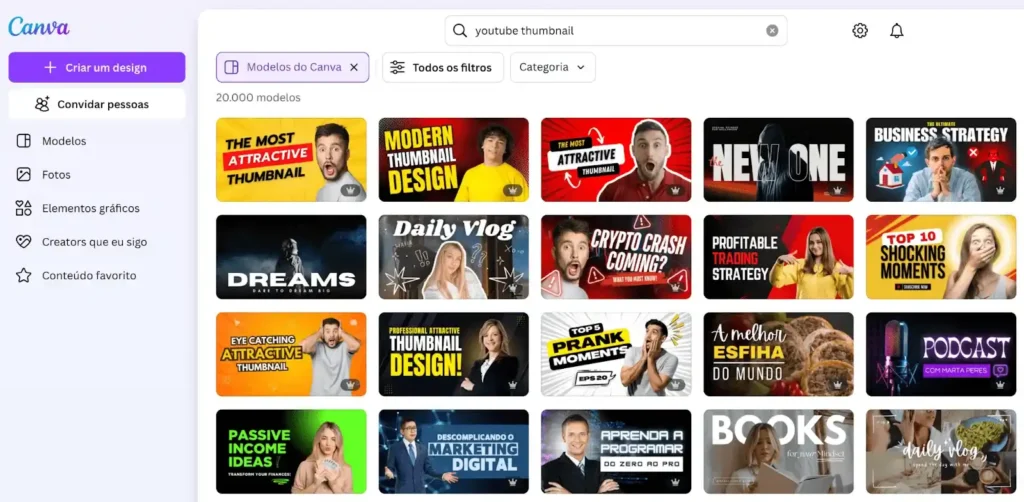Open Fotos in the sidebar
Image resolution: width=1024 pixels, height=502 pixels.
(x=56, y=175)
